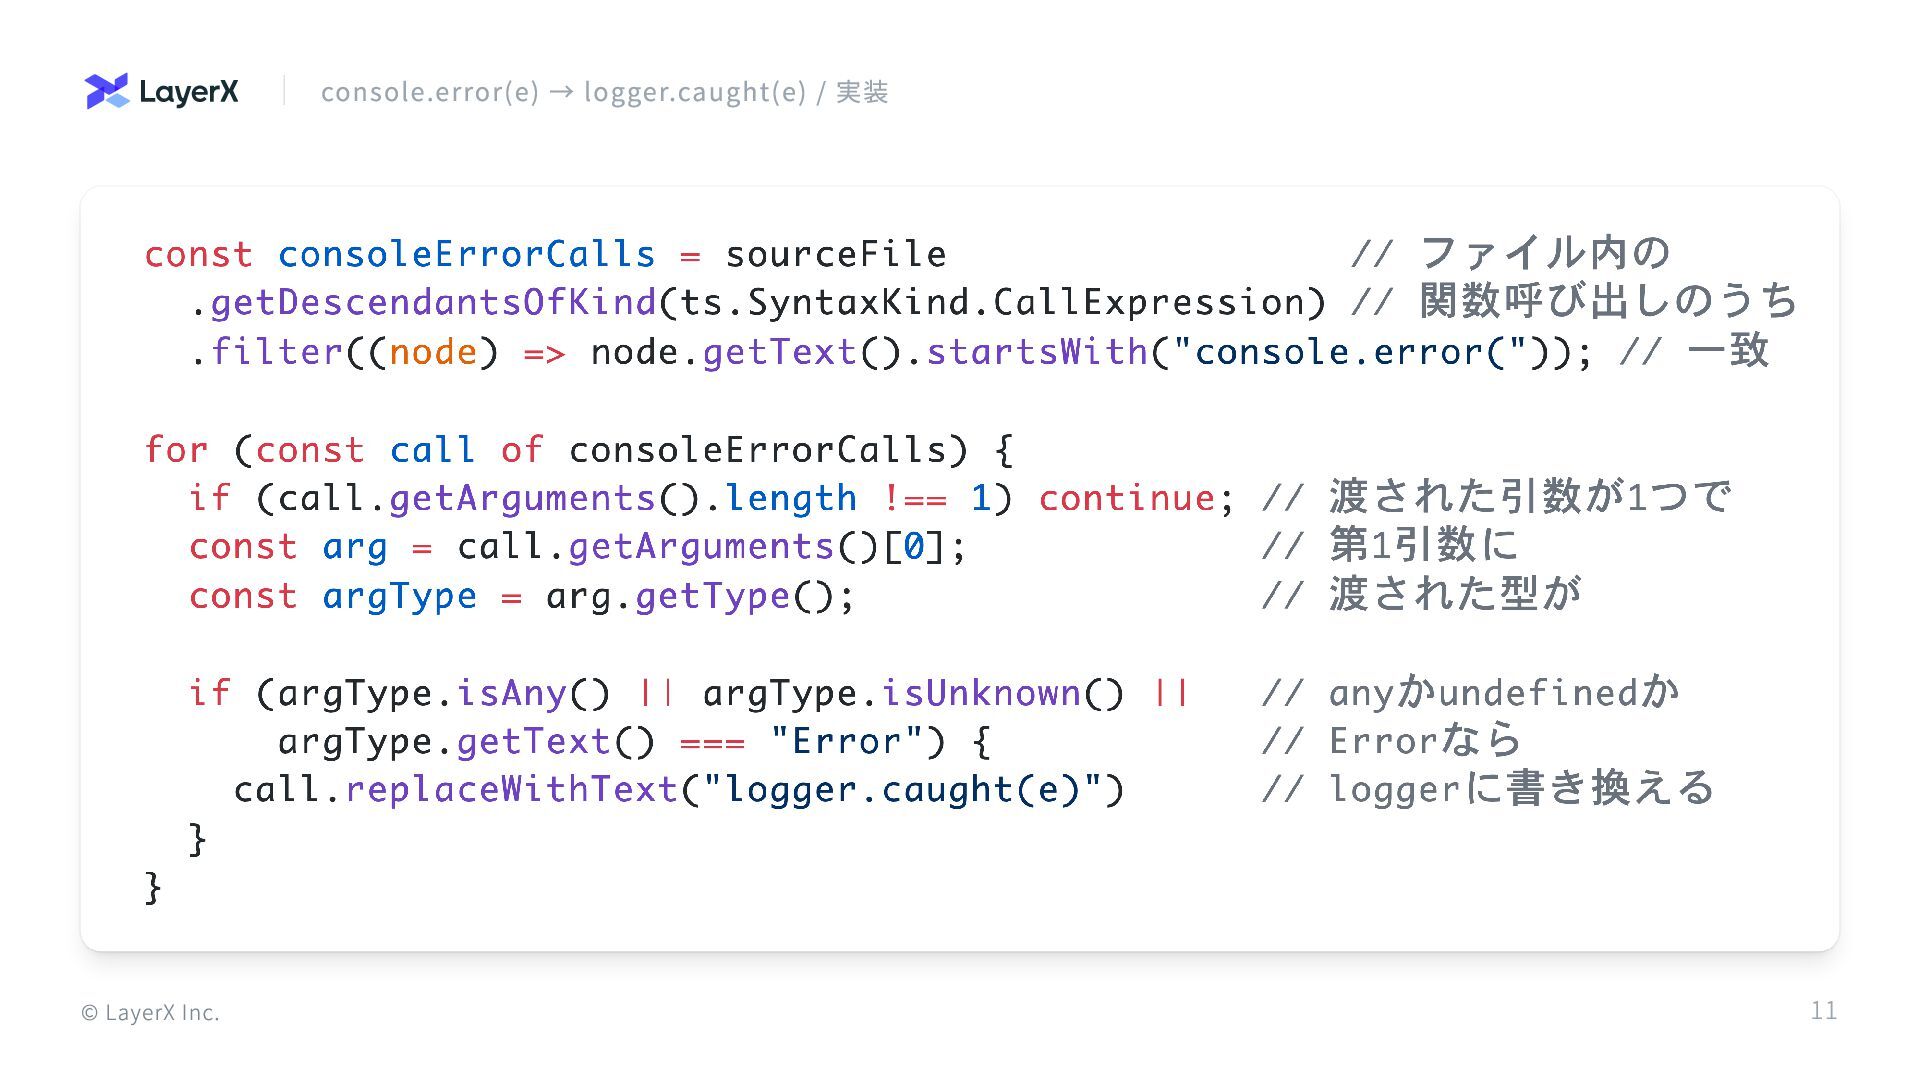Click the filter method in code
Viewport: 1920px width, 1080px height.
tap(277, 352)
